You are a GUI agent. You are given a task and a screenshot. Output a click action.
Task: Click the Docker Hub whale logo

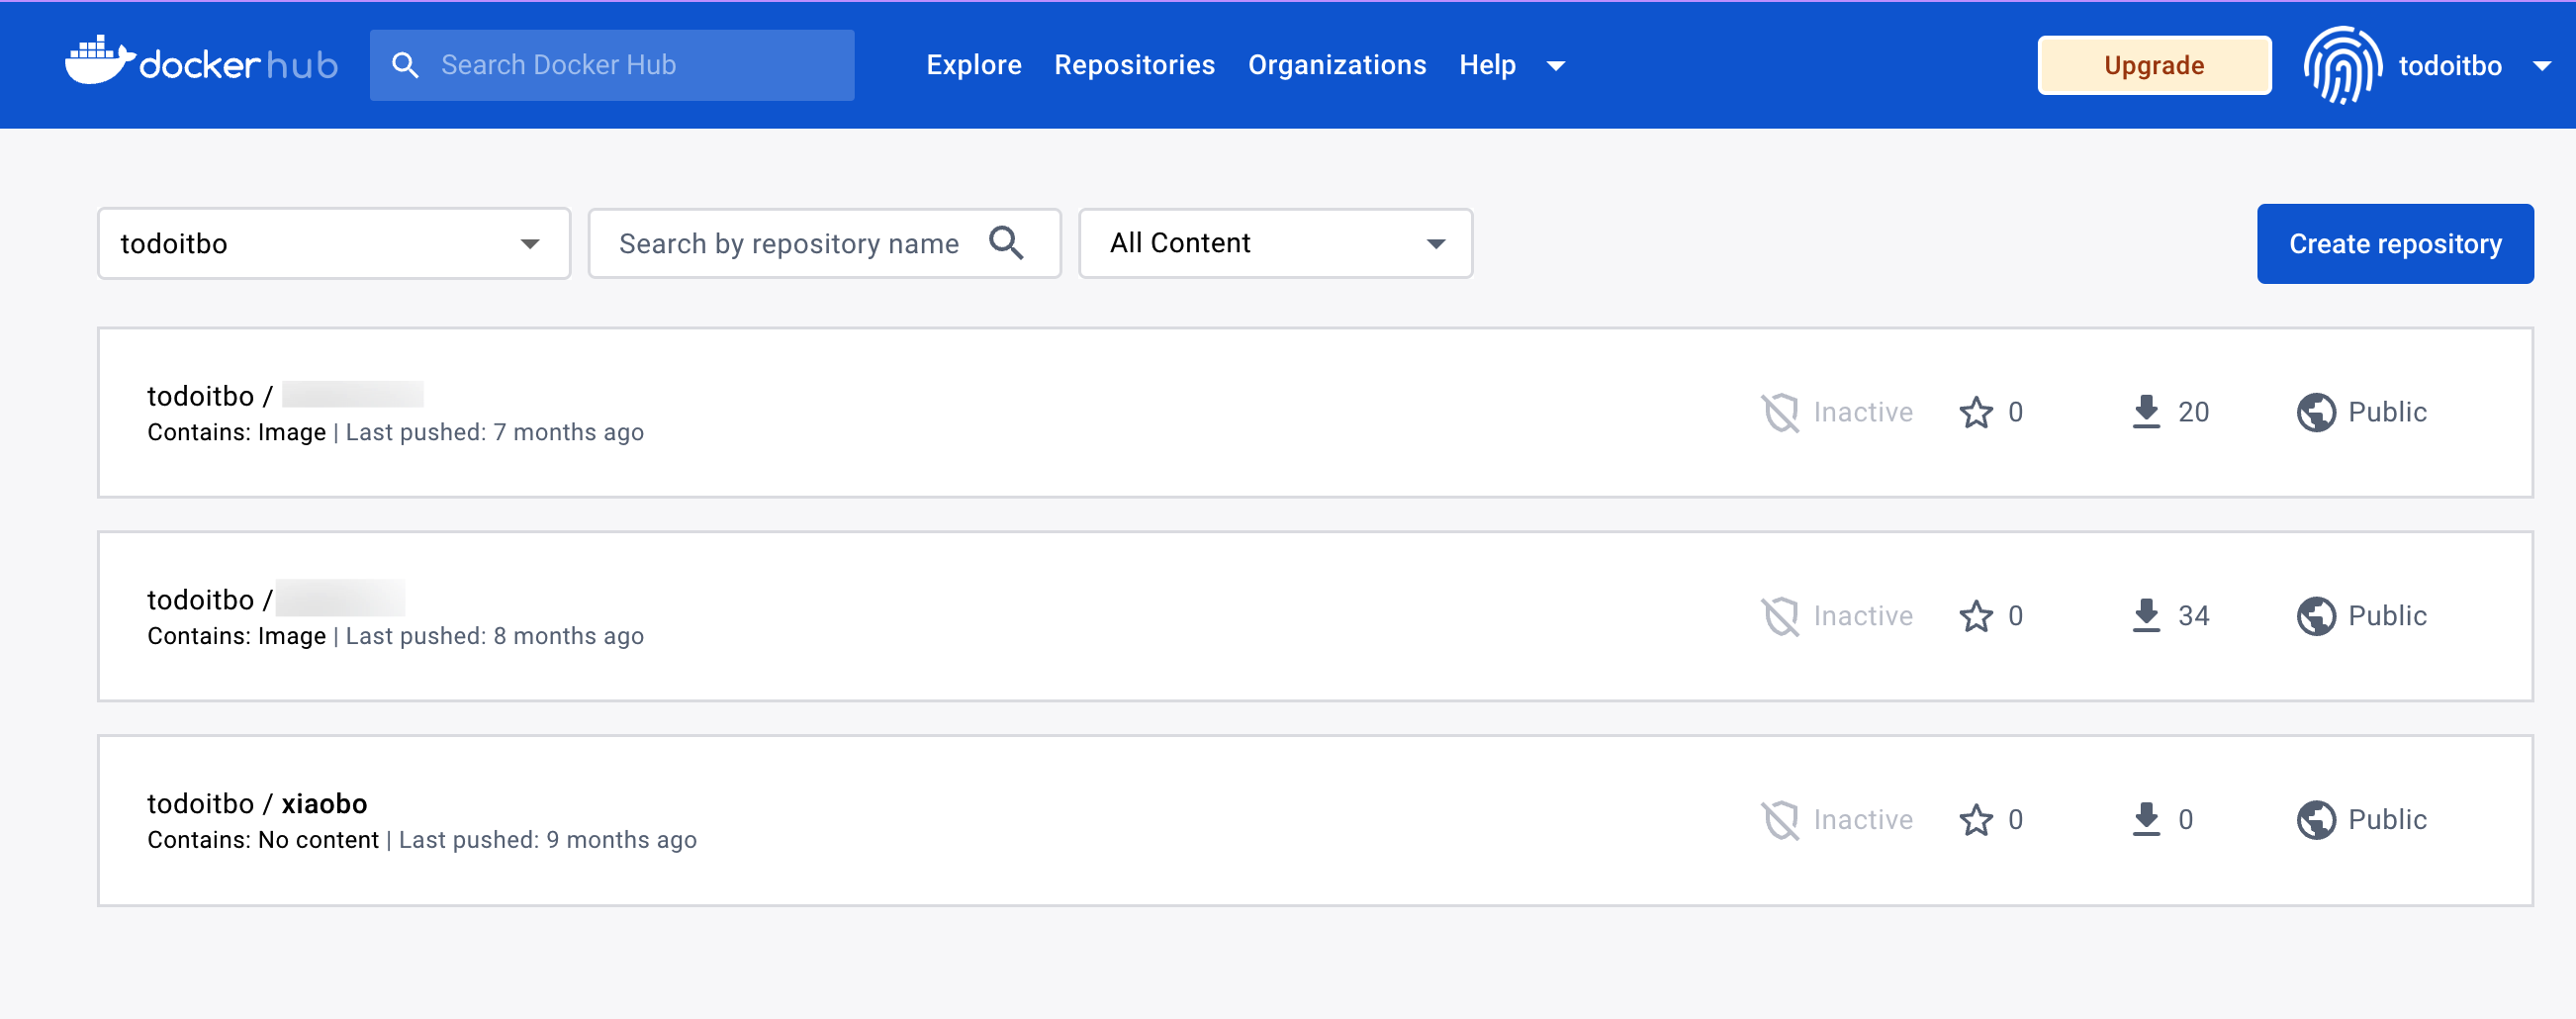coord(100,64)
